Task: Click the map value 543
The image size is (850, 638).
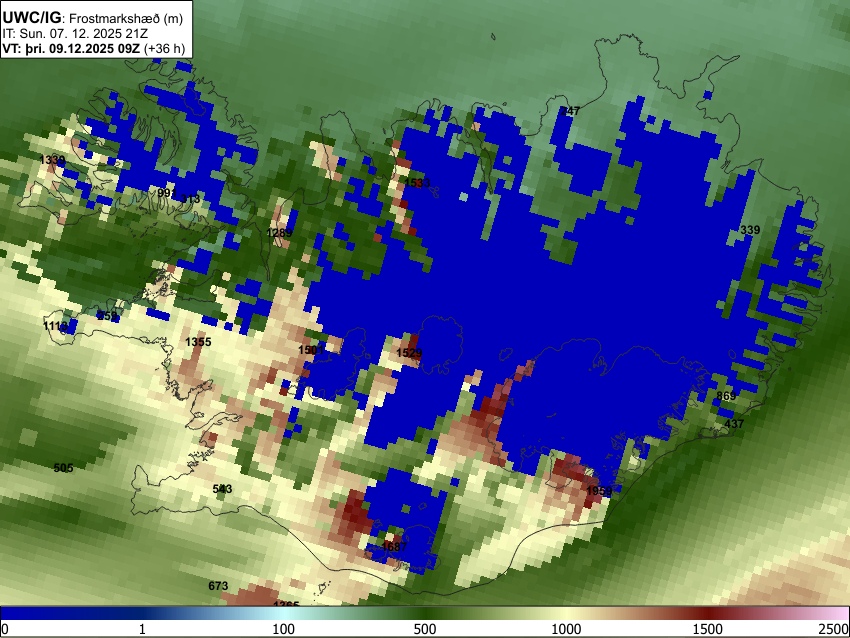Action: [222, 489]
